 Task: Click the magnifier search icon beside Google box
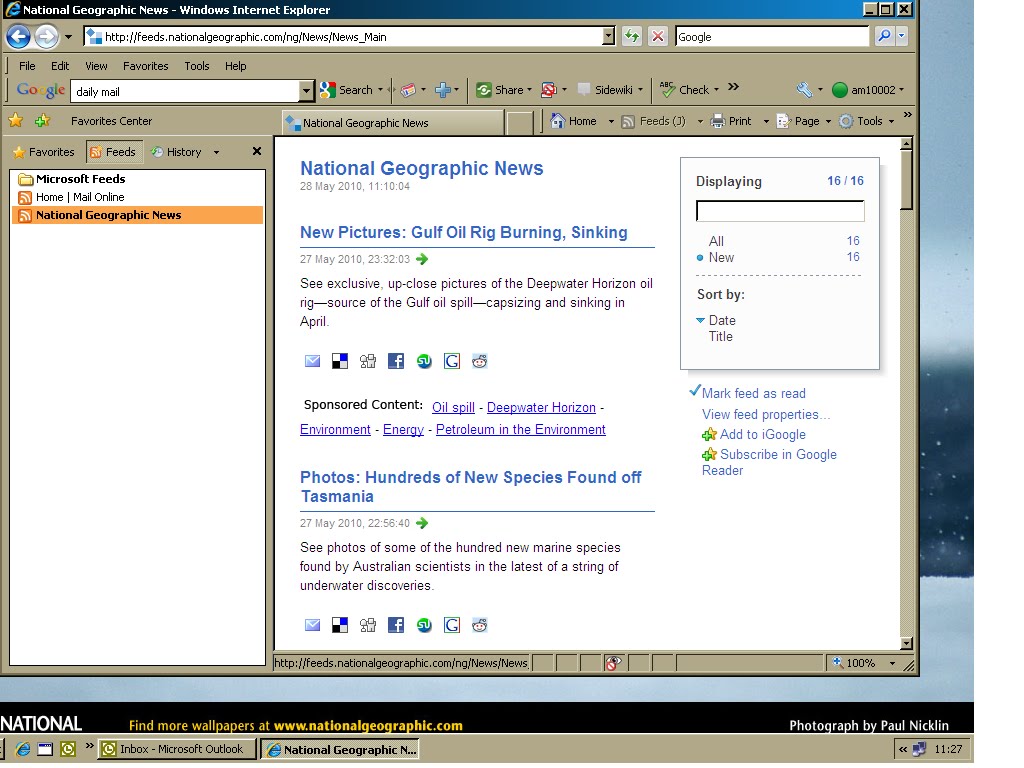[x=884, y=37]
